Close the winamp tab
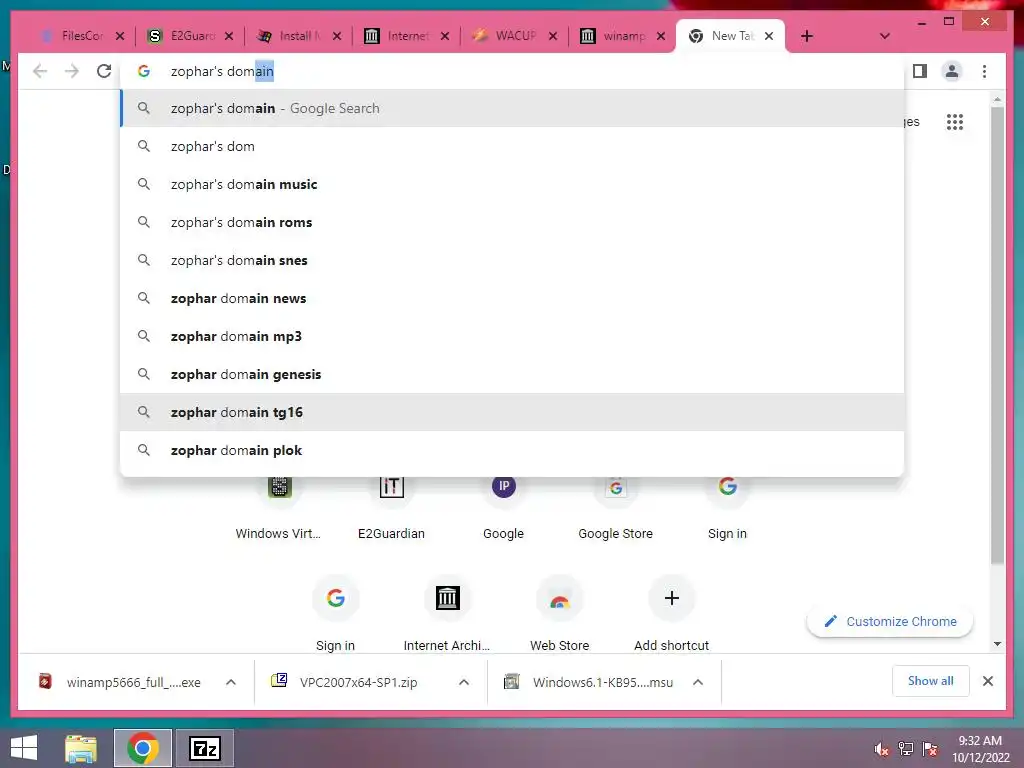 661,36
